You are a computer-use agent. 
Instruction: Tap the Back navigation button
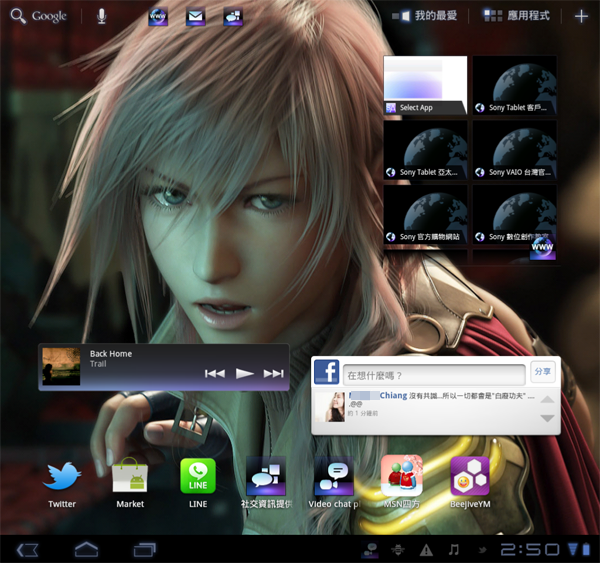click(28, 550)
